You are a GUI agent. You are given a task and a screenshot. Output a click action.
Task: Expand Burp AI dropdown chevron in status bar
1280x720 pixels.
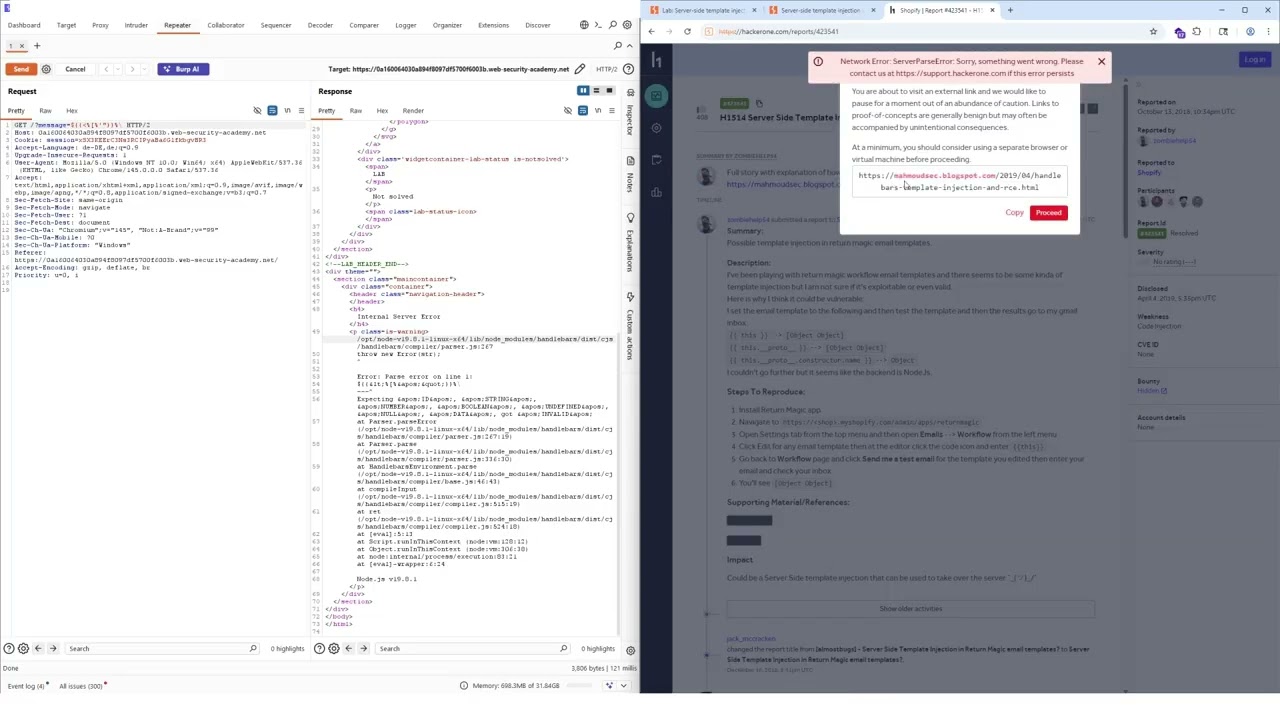(x=623, y=686)
